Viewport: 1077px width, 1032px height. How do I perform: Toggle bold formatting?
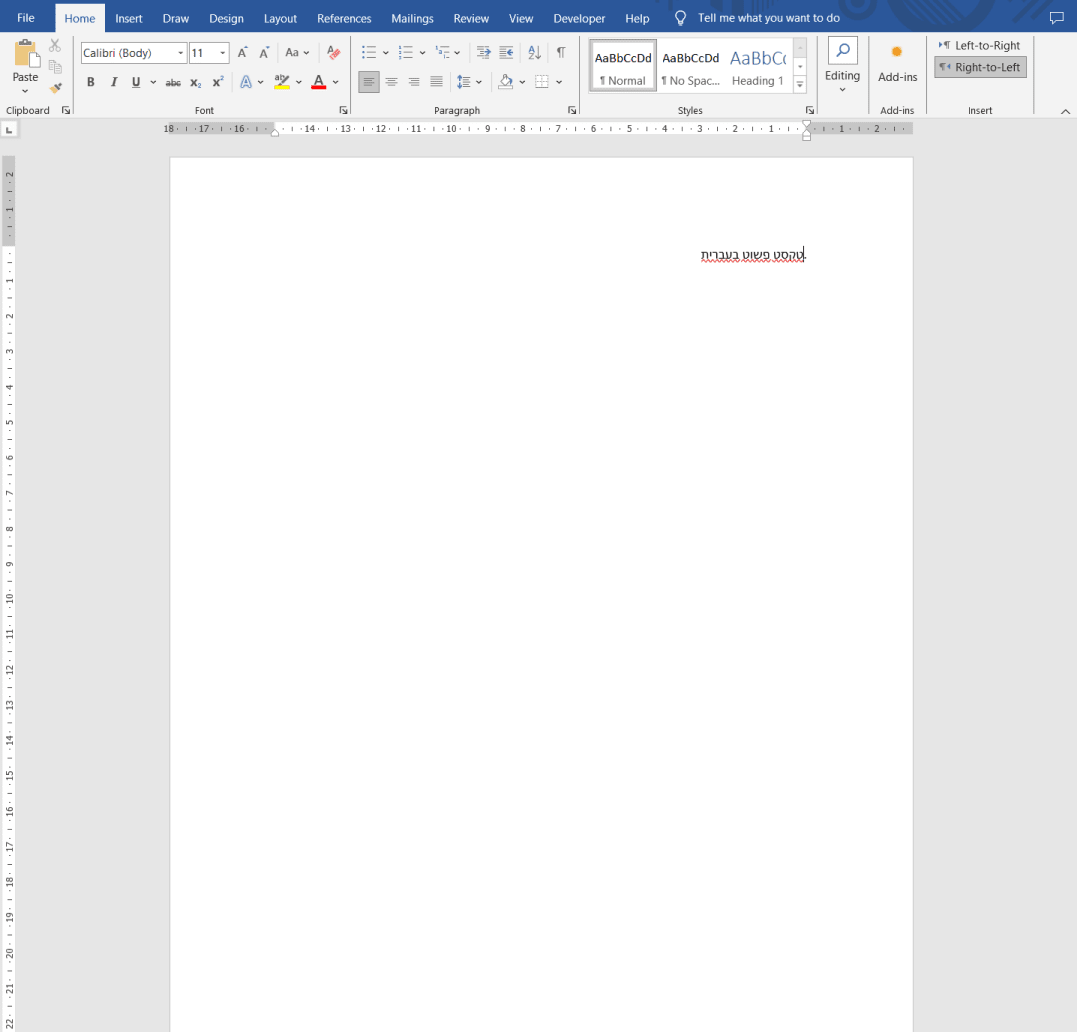[x=91, y=82]
